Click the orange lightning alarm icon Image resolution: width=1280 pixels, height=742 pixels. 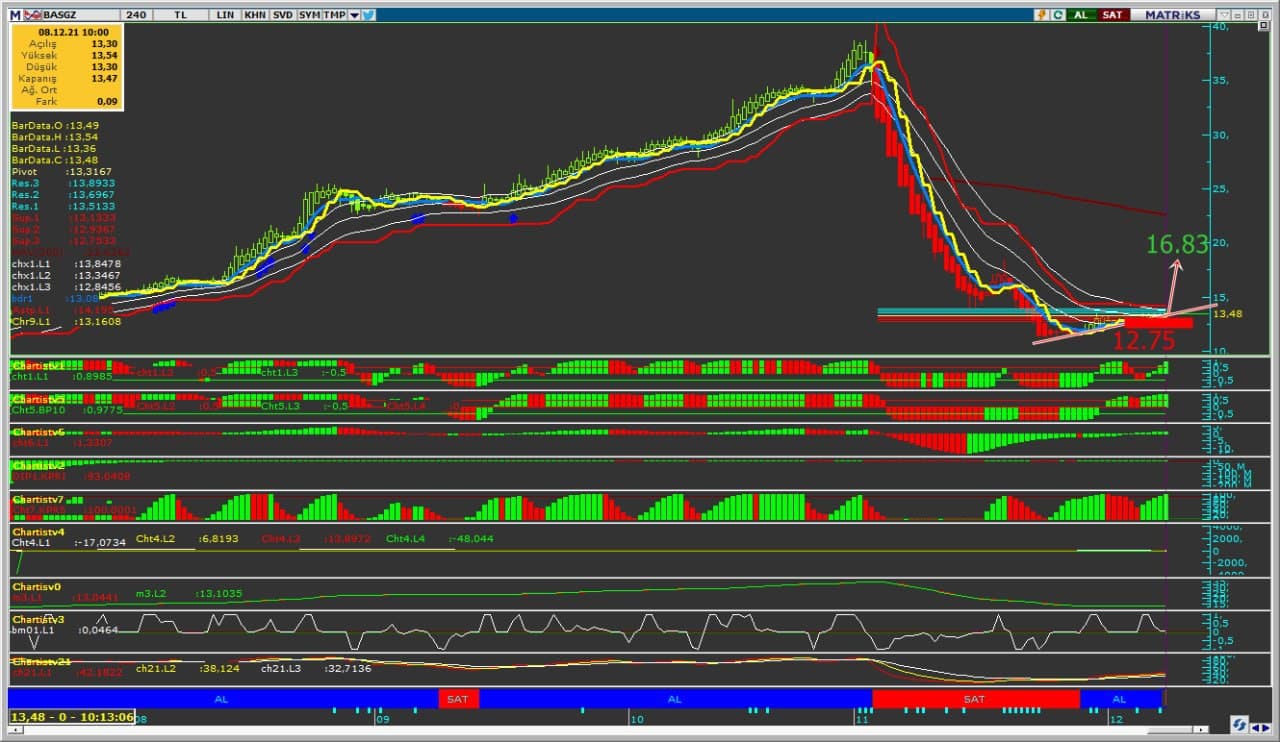[1042, 15]
